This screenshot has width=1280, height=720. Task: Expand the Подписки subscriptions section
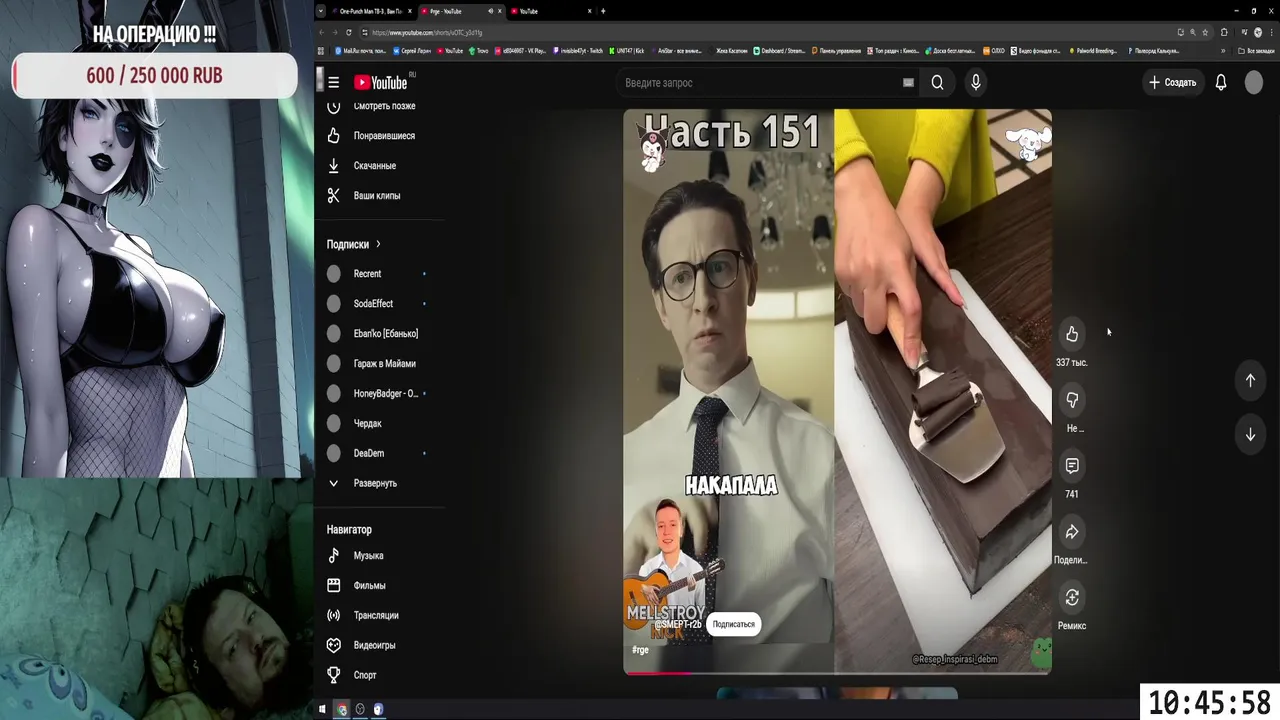(354, 244)
